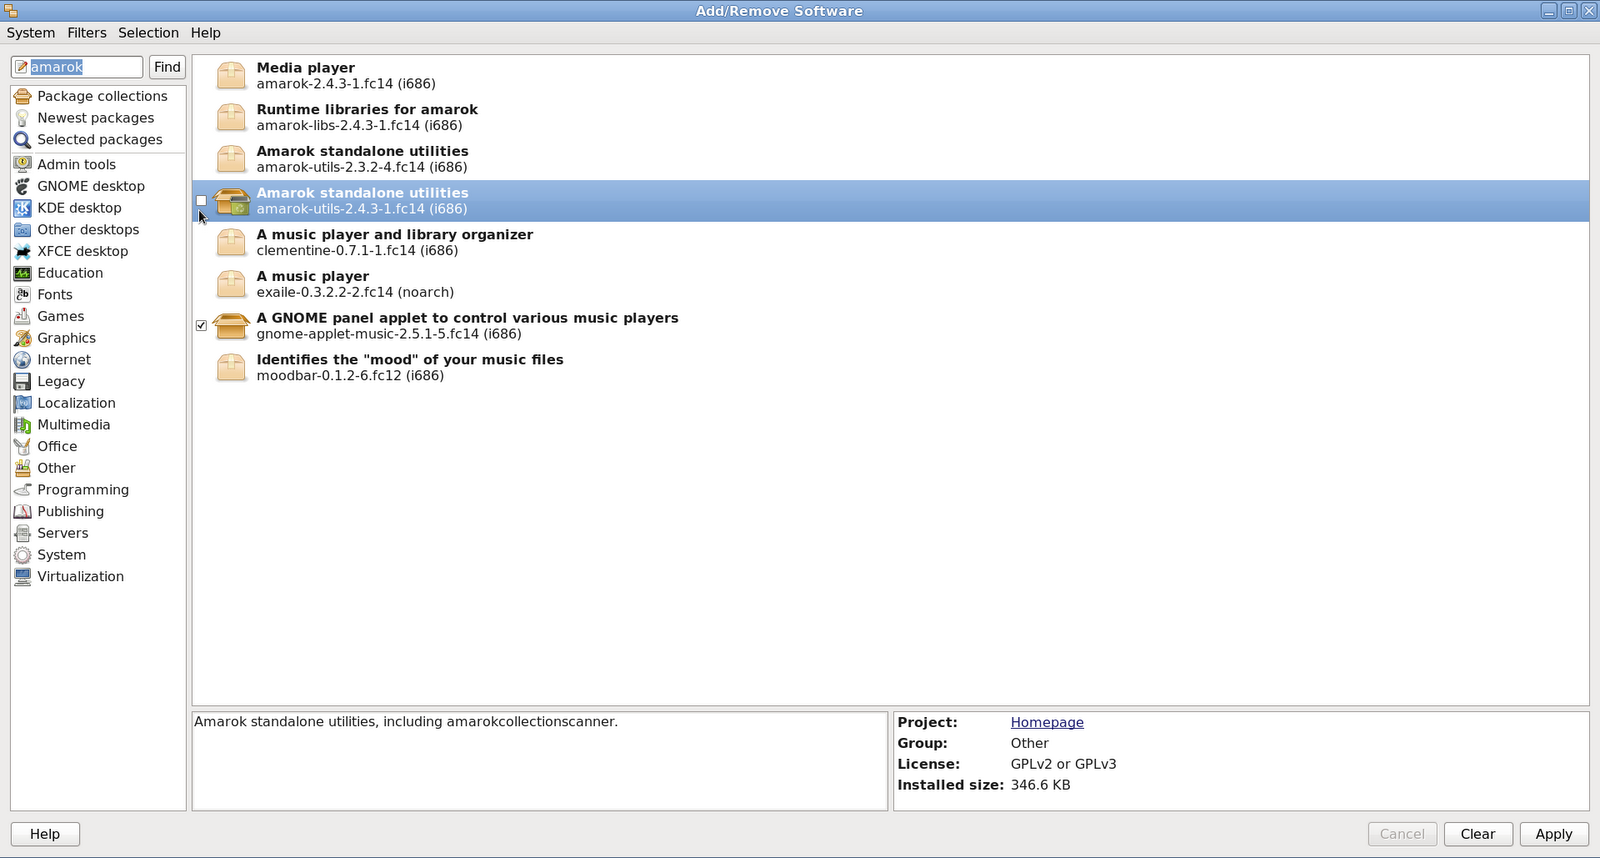Image resolution: width=1600 pixels, height=858 pixels.
Task: Open the project Homepage link
Action: (1047, 722)
